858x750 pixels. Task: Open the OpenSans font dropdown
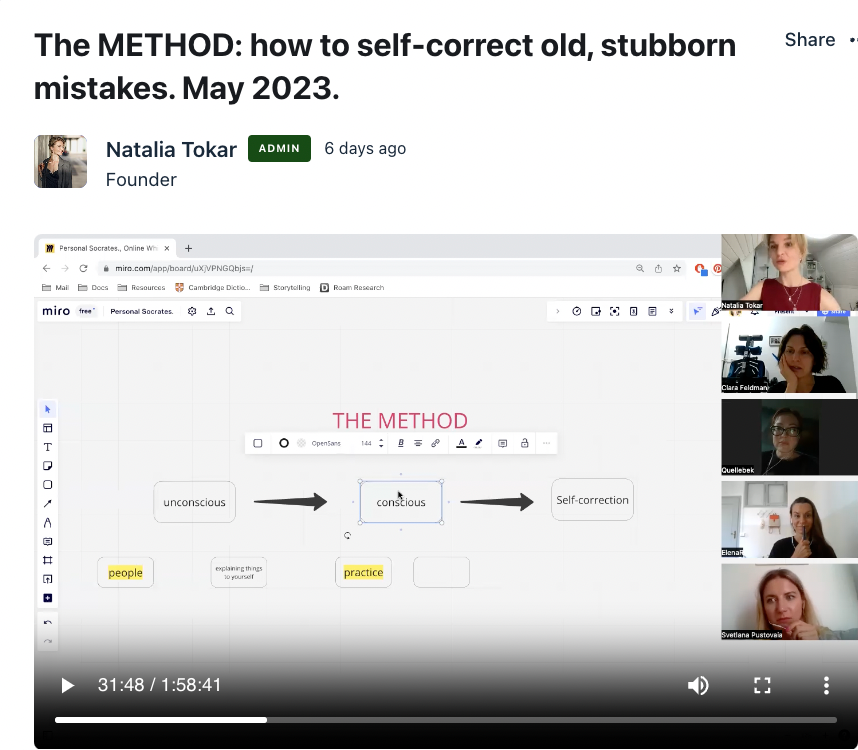(x=326, y=443)
